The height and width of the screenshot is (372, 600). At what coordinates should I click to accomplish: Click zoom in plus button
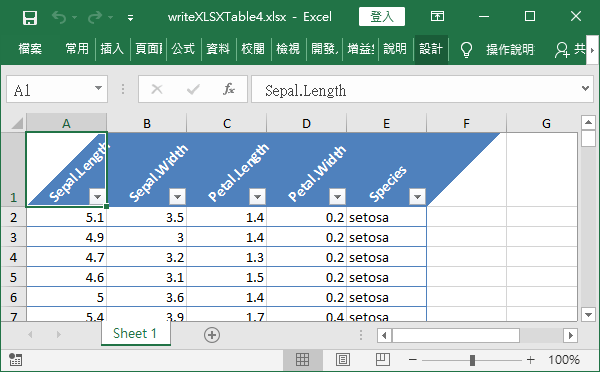(530, 360)
